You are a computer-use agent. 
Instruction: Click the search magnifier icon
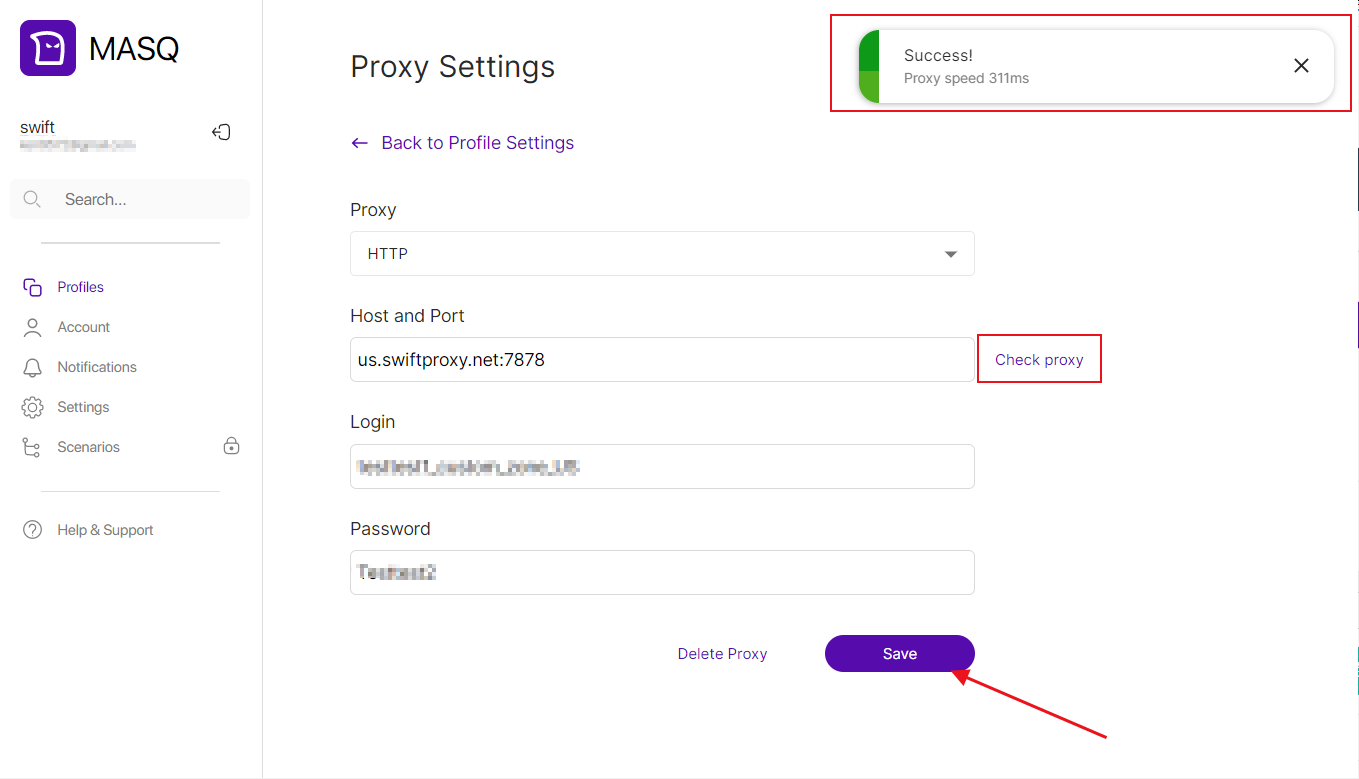[32, 199]
